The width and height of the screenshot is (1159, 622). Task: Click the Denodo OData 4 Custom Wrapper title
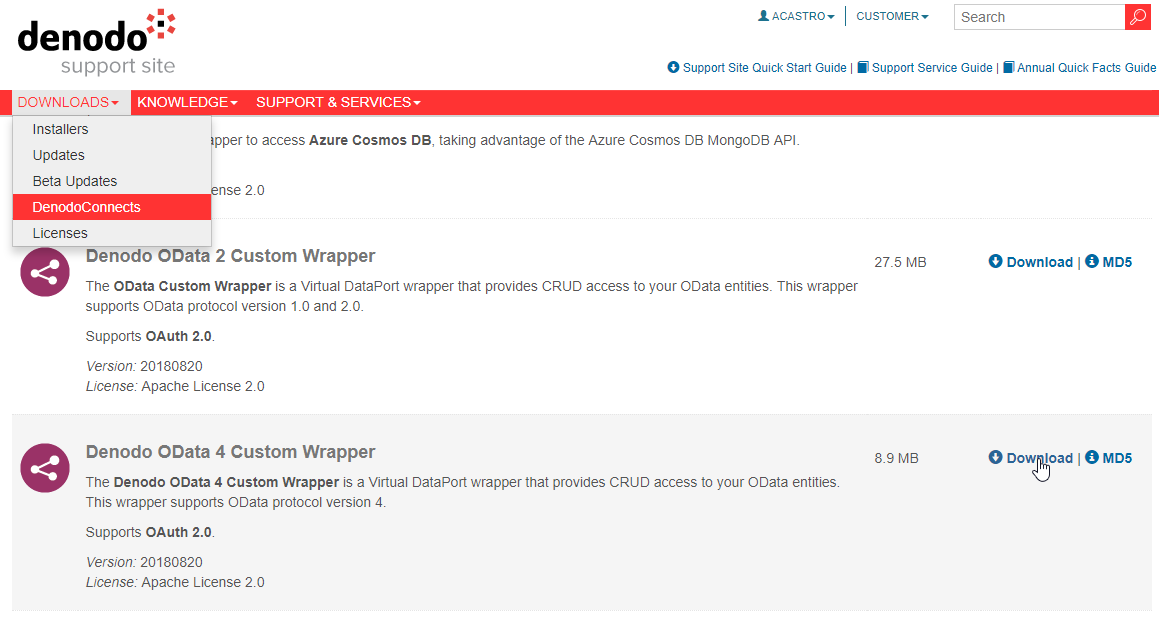(x=231, y=452)
